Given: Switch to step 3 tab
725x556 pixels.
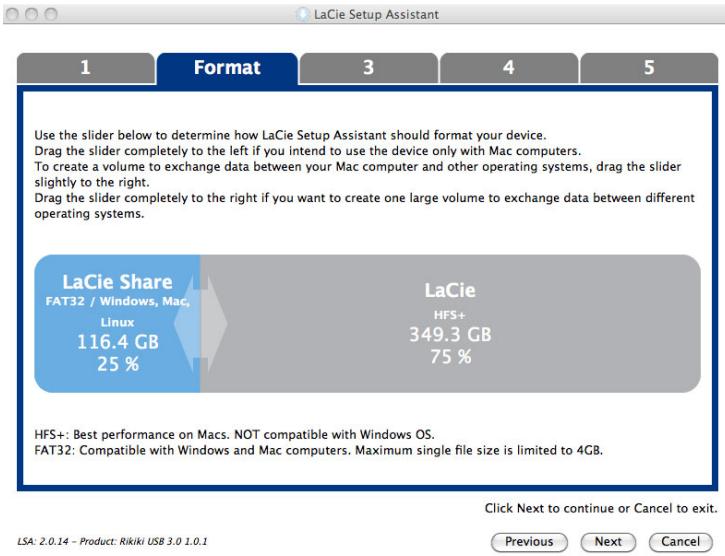Looking at the screenshot, I should tap(369, 69).
